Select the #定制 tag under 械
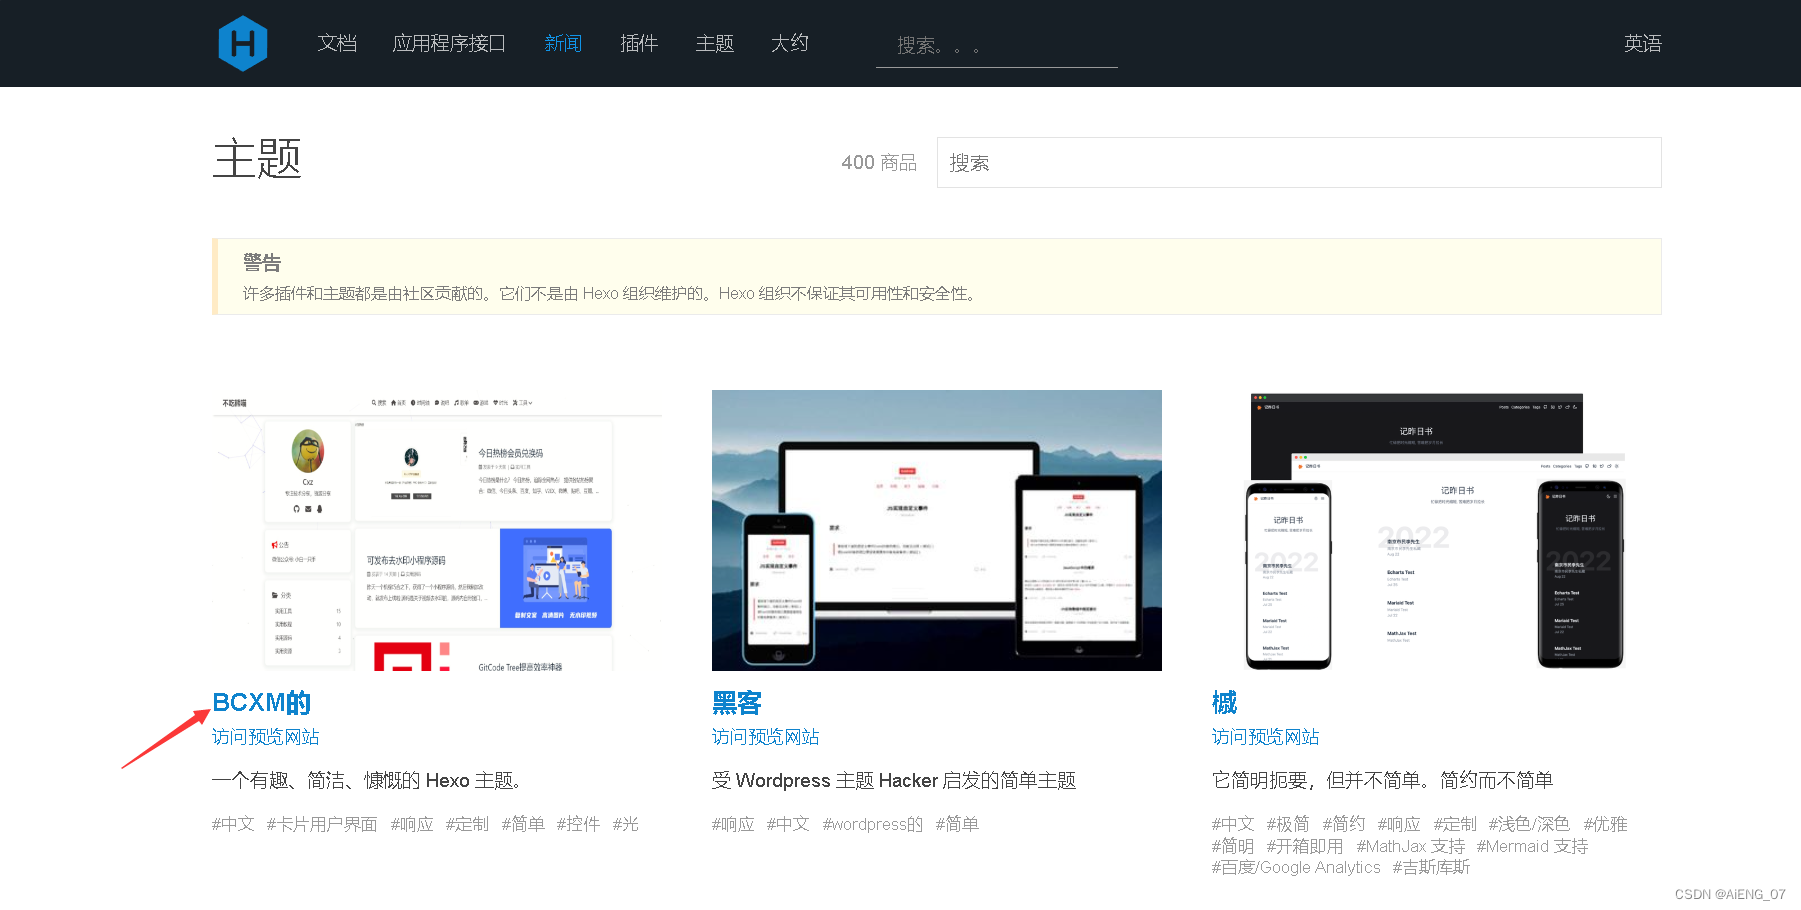 (x=1455, y=824)
